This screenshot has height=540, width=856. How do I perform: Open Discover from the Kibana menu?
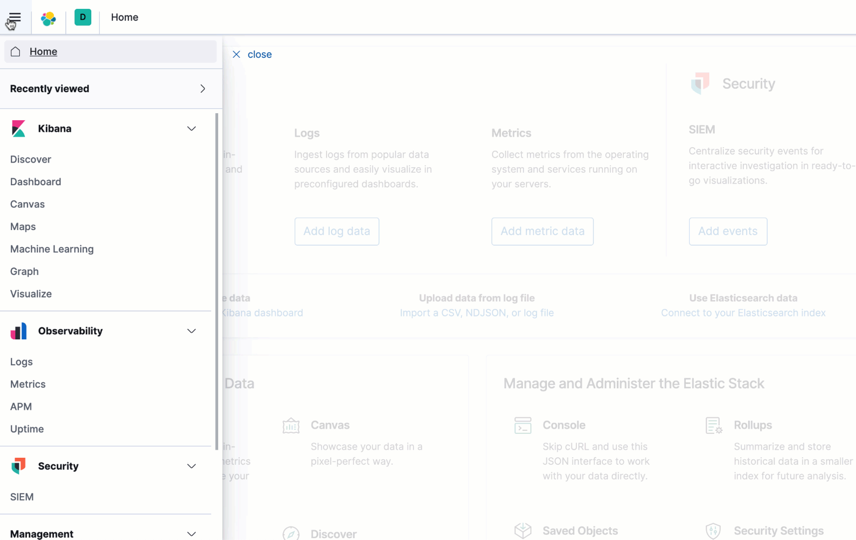coord(30,159)
